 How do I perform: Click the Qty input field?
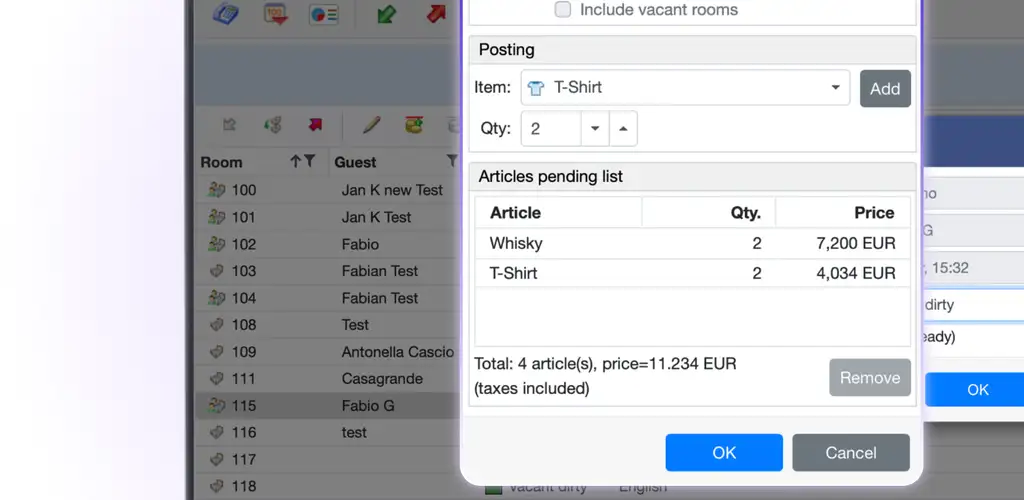tap(551, 129)
